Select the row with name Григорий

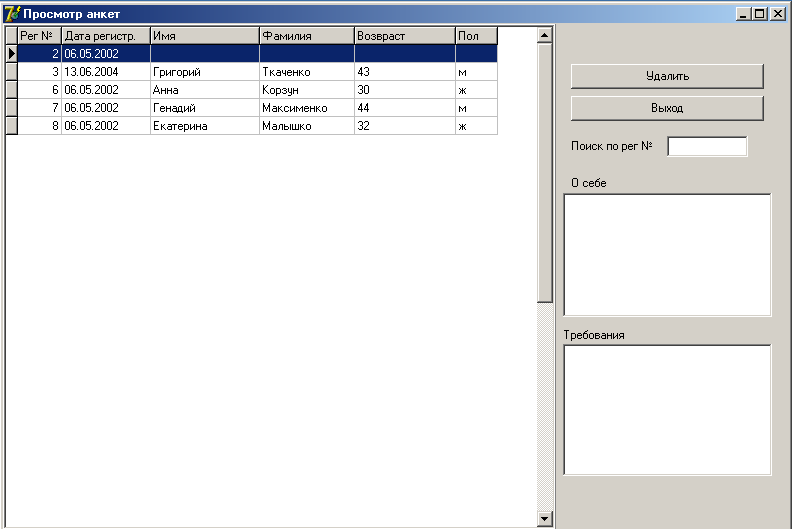204,72
